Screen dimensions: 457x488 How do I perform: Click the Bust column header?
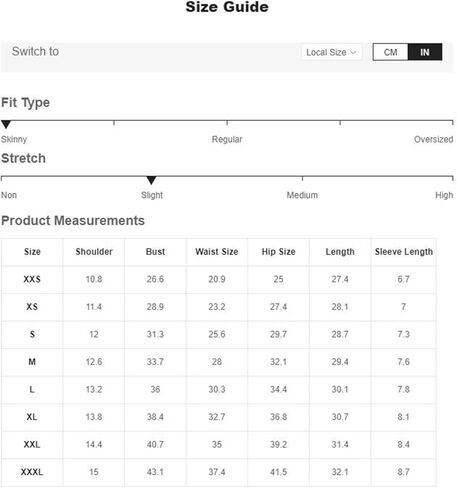(x=155, y=252)
